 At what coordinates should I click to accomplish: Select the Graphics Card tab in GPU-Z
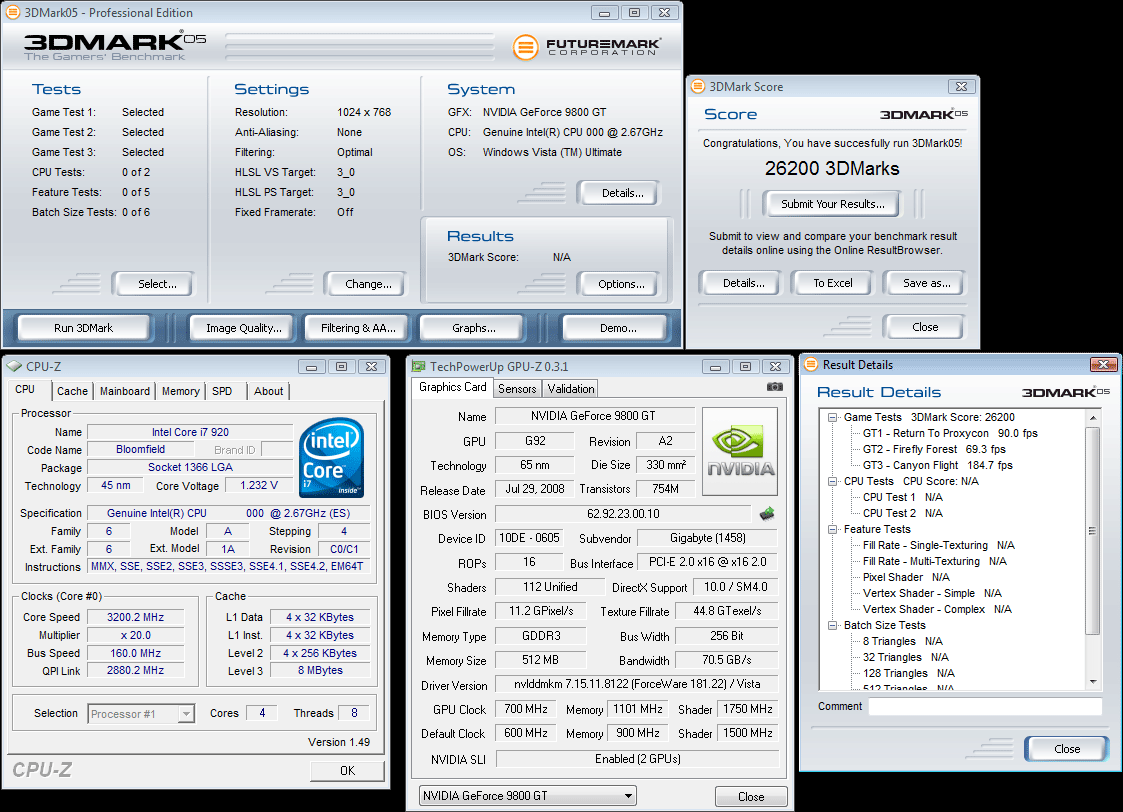(453, 387)
